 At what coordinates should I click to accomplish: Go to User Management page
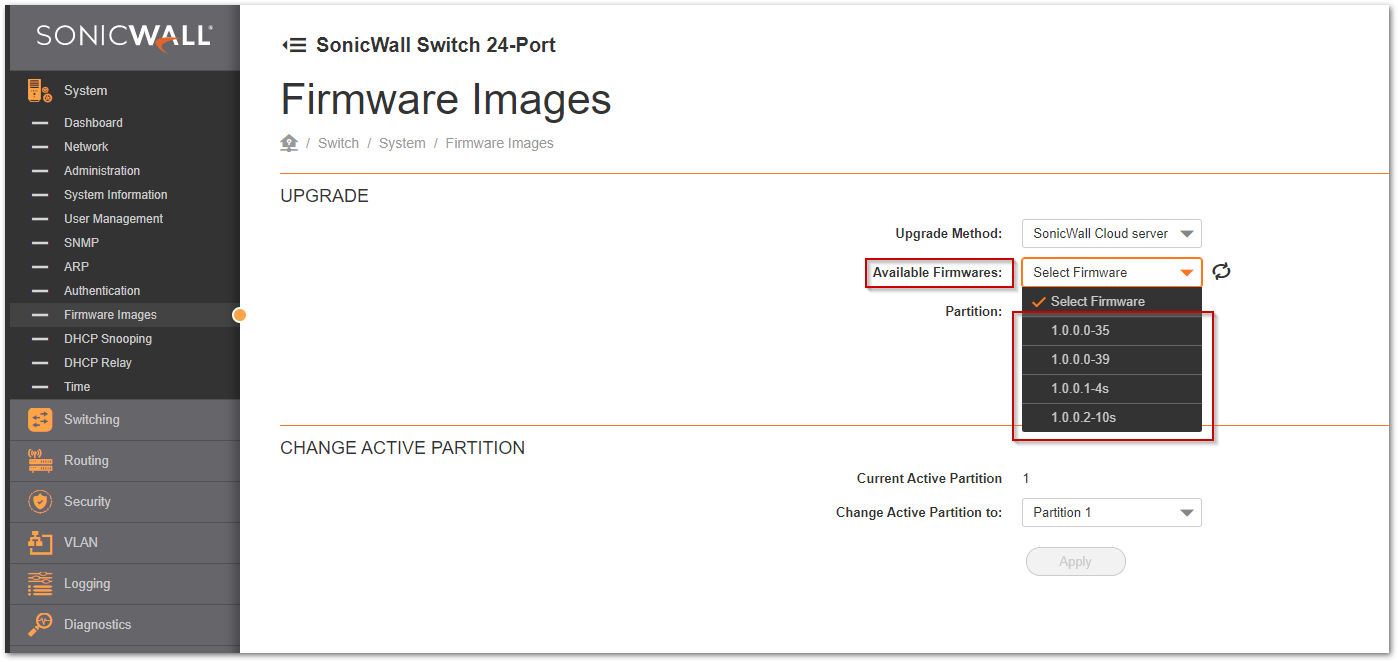click(113, 219)
